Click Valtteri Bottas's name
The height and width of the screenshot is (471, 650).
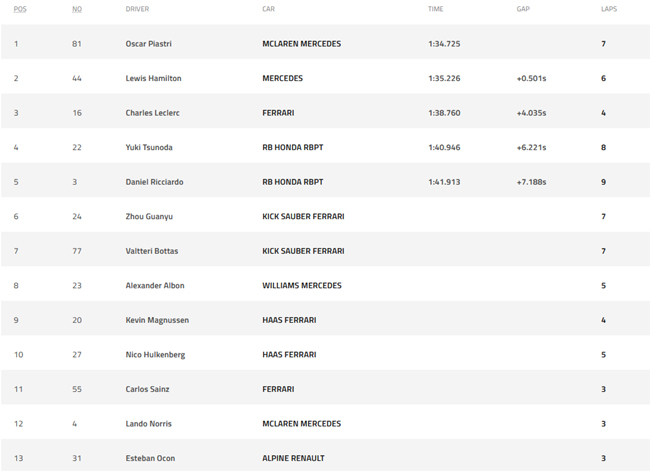click(x=152, y=251)
